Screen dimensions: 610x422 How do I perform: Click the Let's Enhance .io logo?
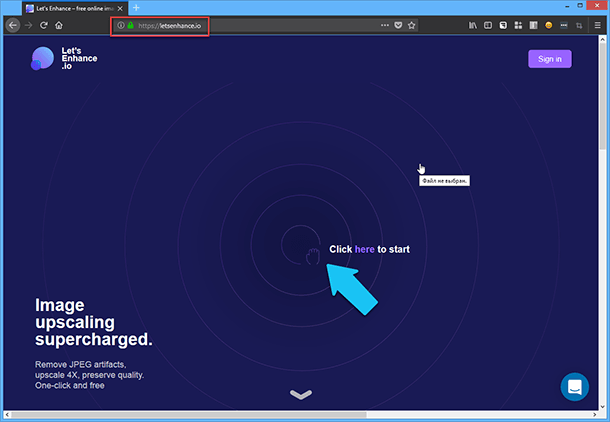point(64,58)
